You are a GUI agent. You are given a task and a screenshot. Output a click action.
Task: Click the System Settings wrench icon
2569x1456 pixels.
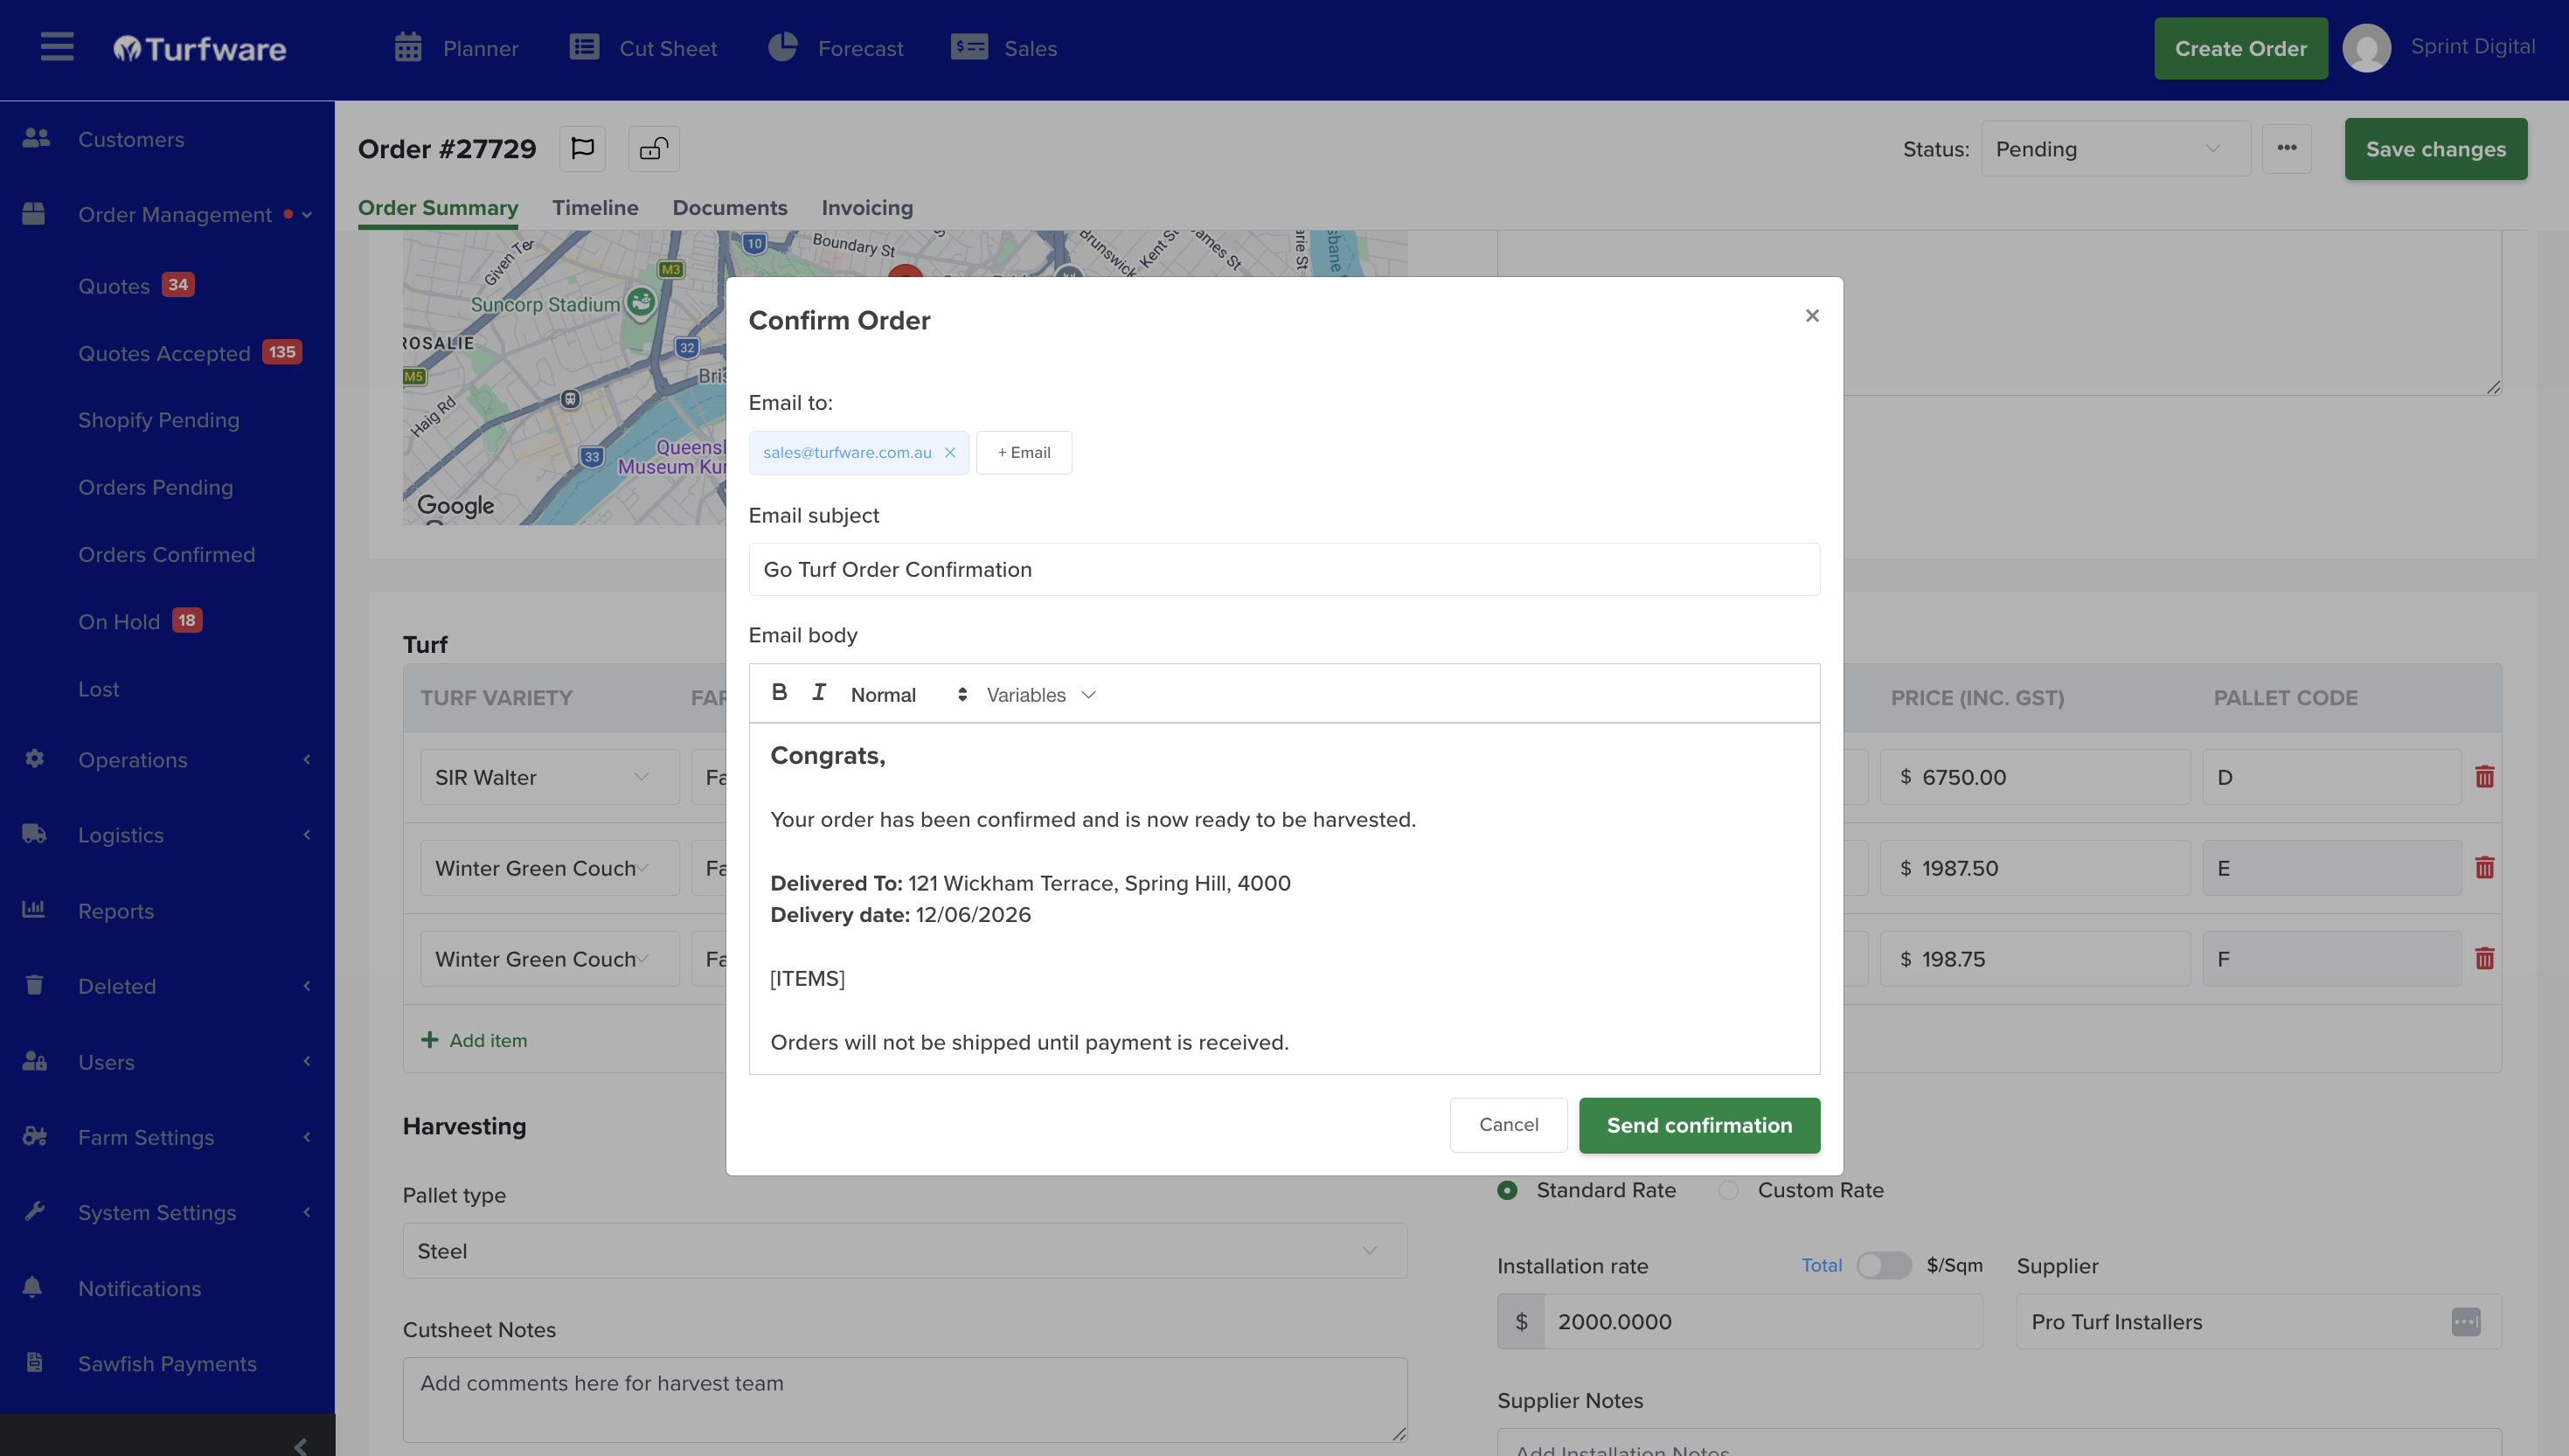(35, 1212)
